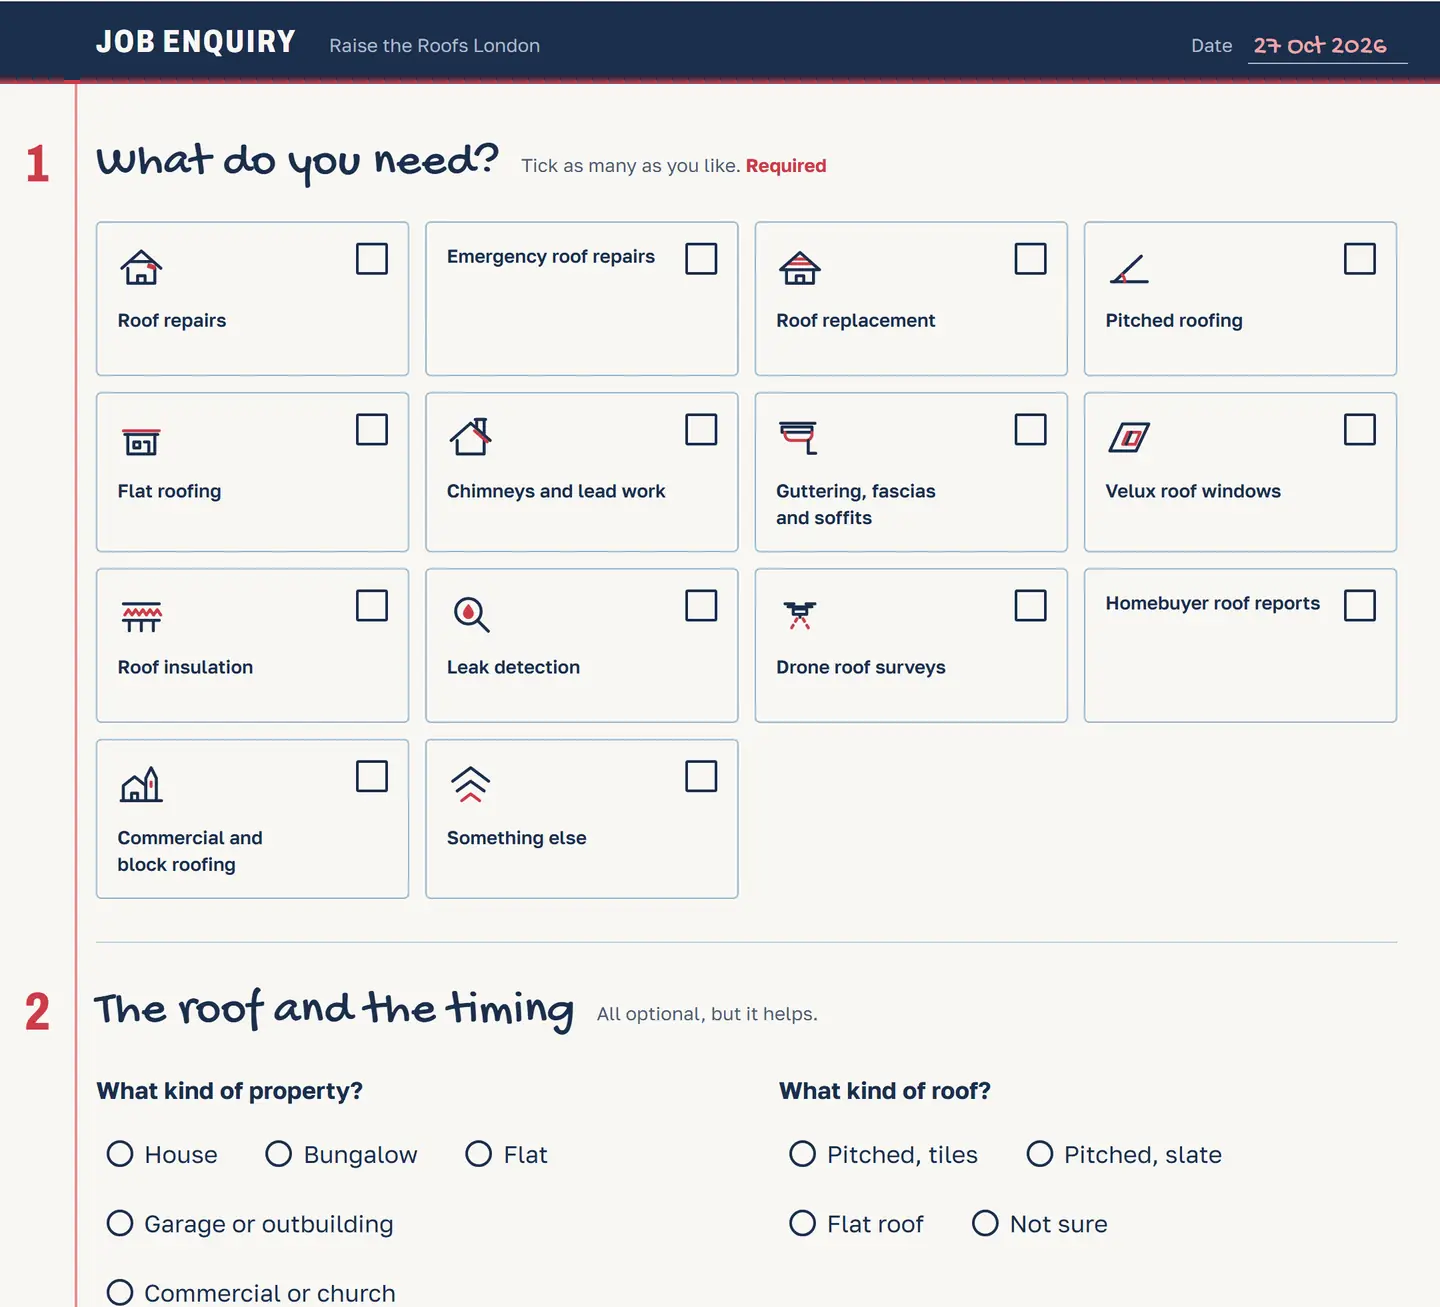The image size is (1440, 1307).
Task: Click the Drone roof surveys icon
Action: (800, 615)
